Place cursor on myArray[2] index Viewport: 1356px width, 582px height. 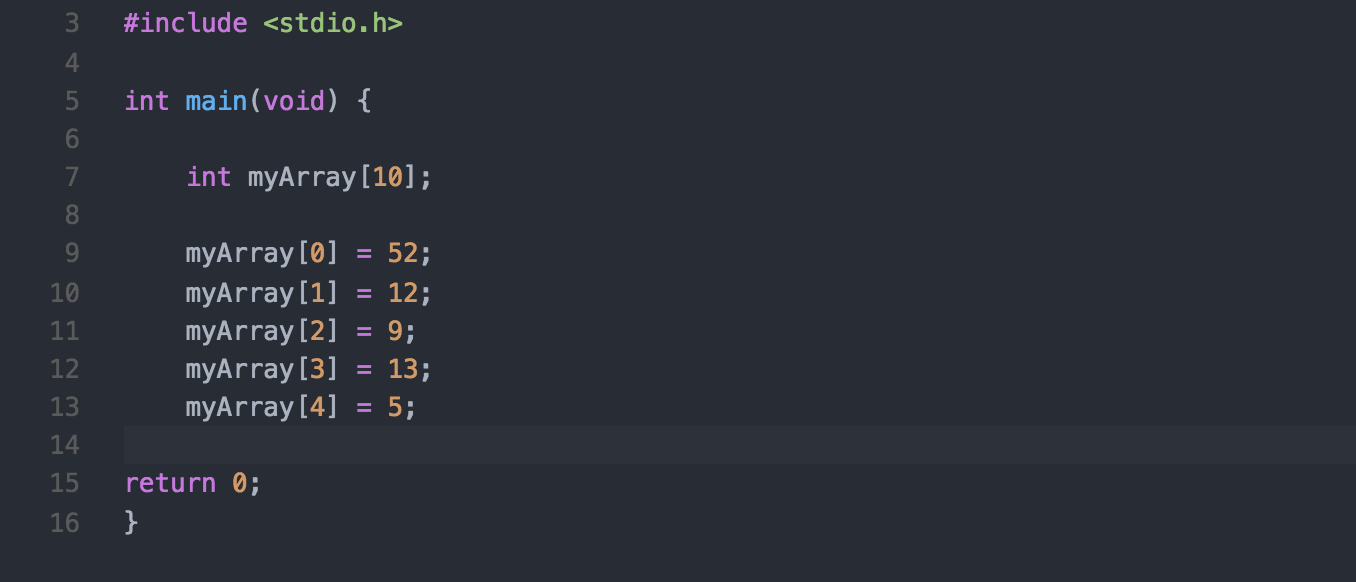pyautogui.click(x=318, y=331)
